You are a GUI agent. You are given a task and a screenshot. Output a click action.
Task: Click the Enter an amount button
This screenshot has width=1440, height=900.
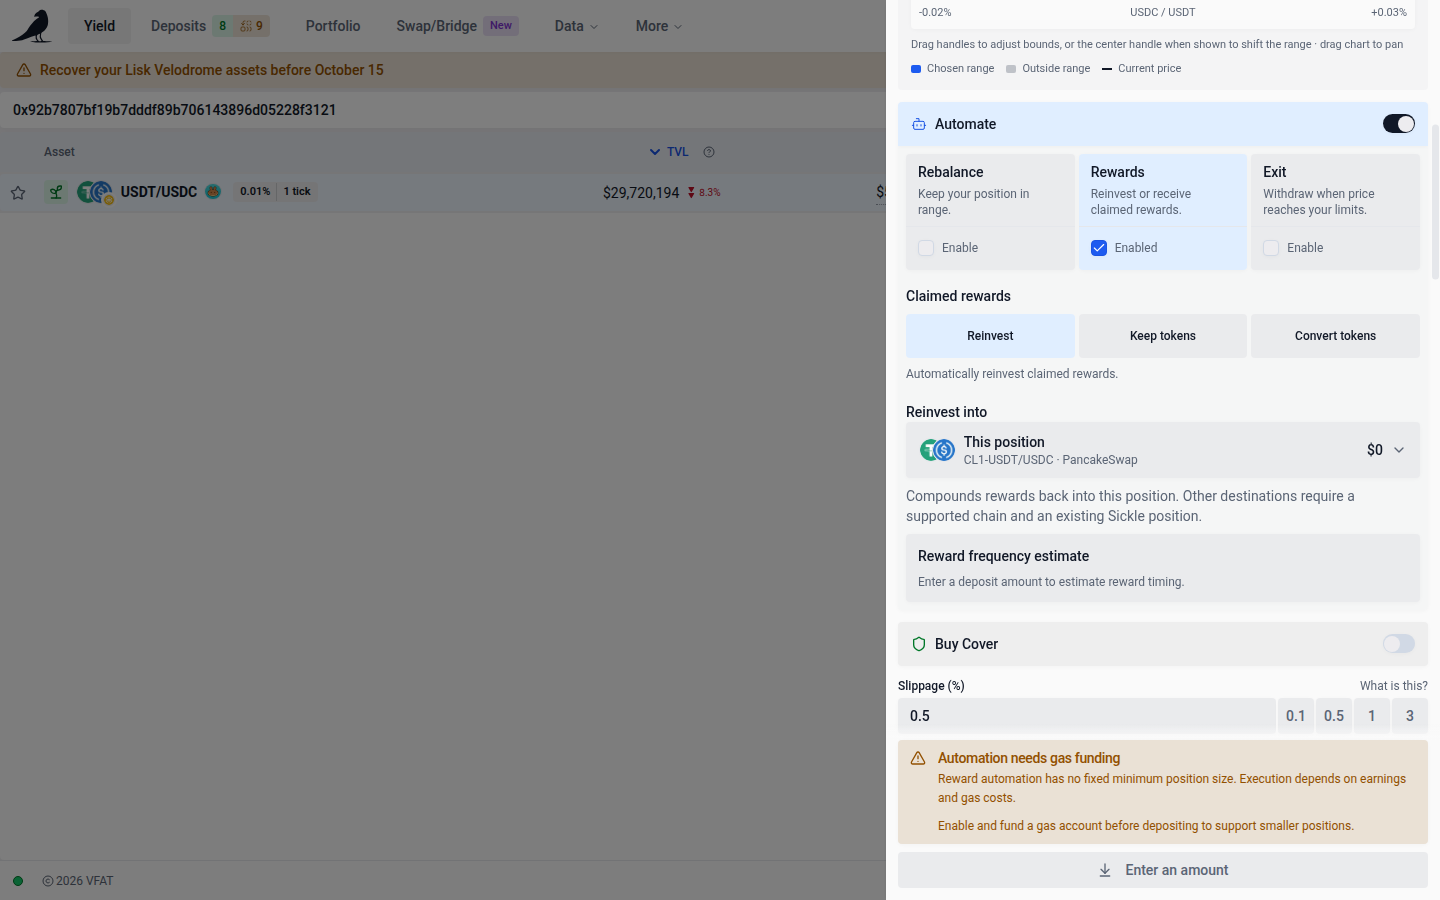(1163, 870)
